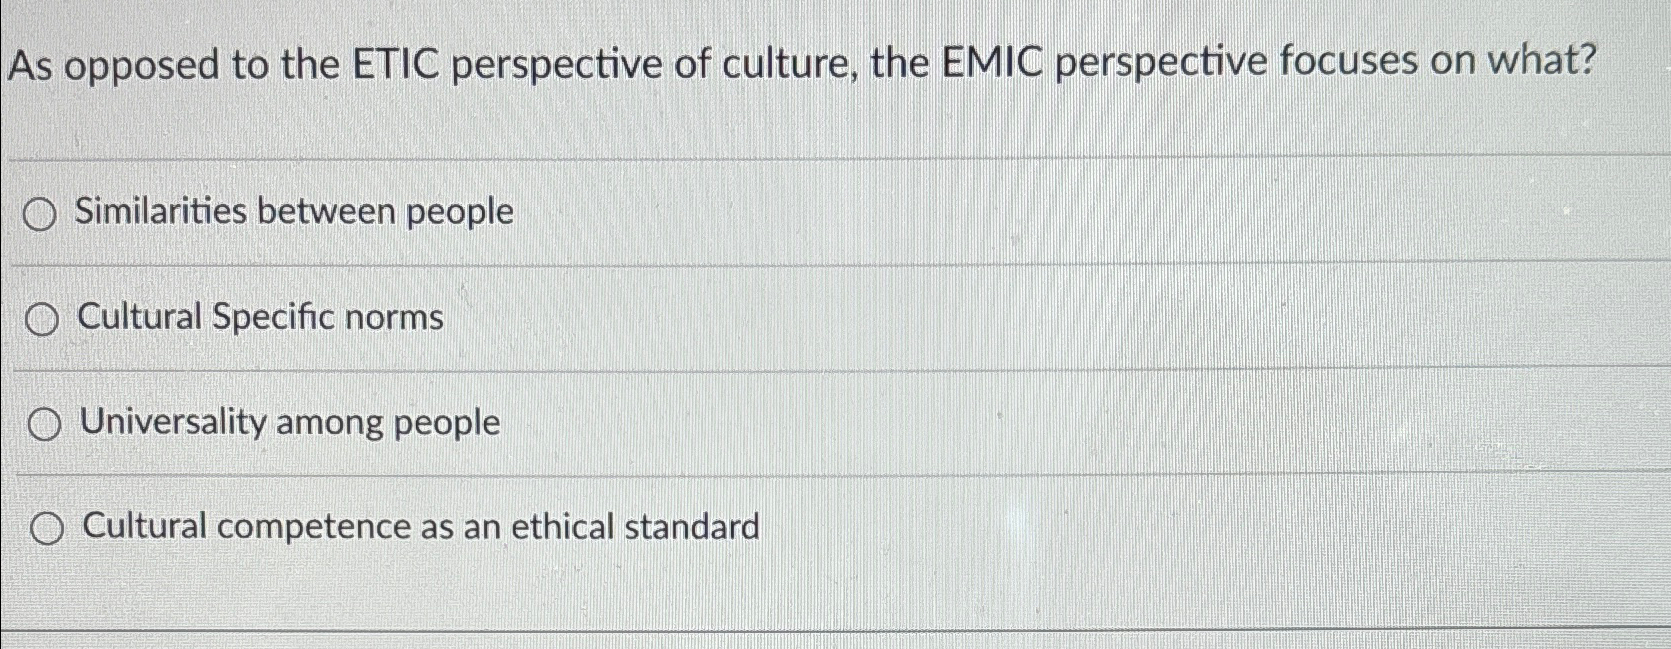Screen dimensions: 1671x649
Task: Click the word 'EMIC' in the question
Action: click(x=987, y=65)
